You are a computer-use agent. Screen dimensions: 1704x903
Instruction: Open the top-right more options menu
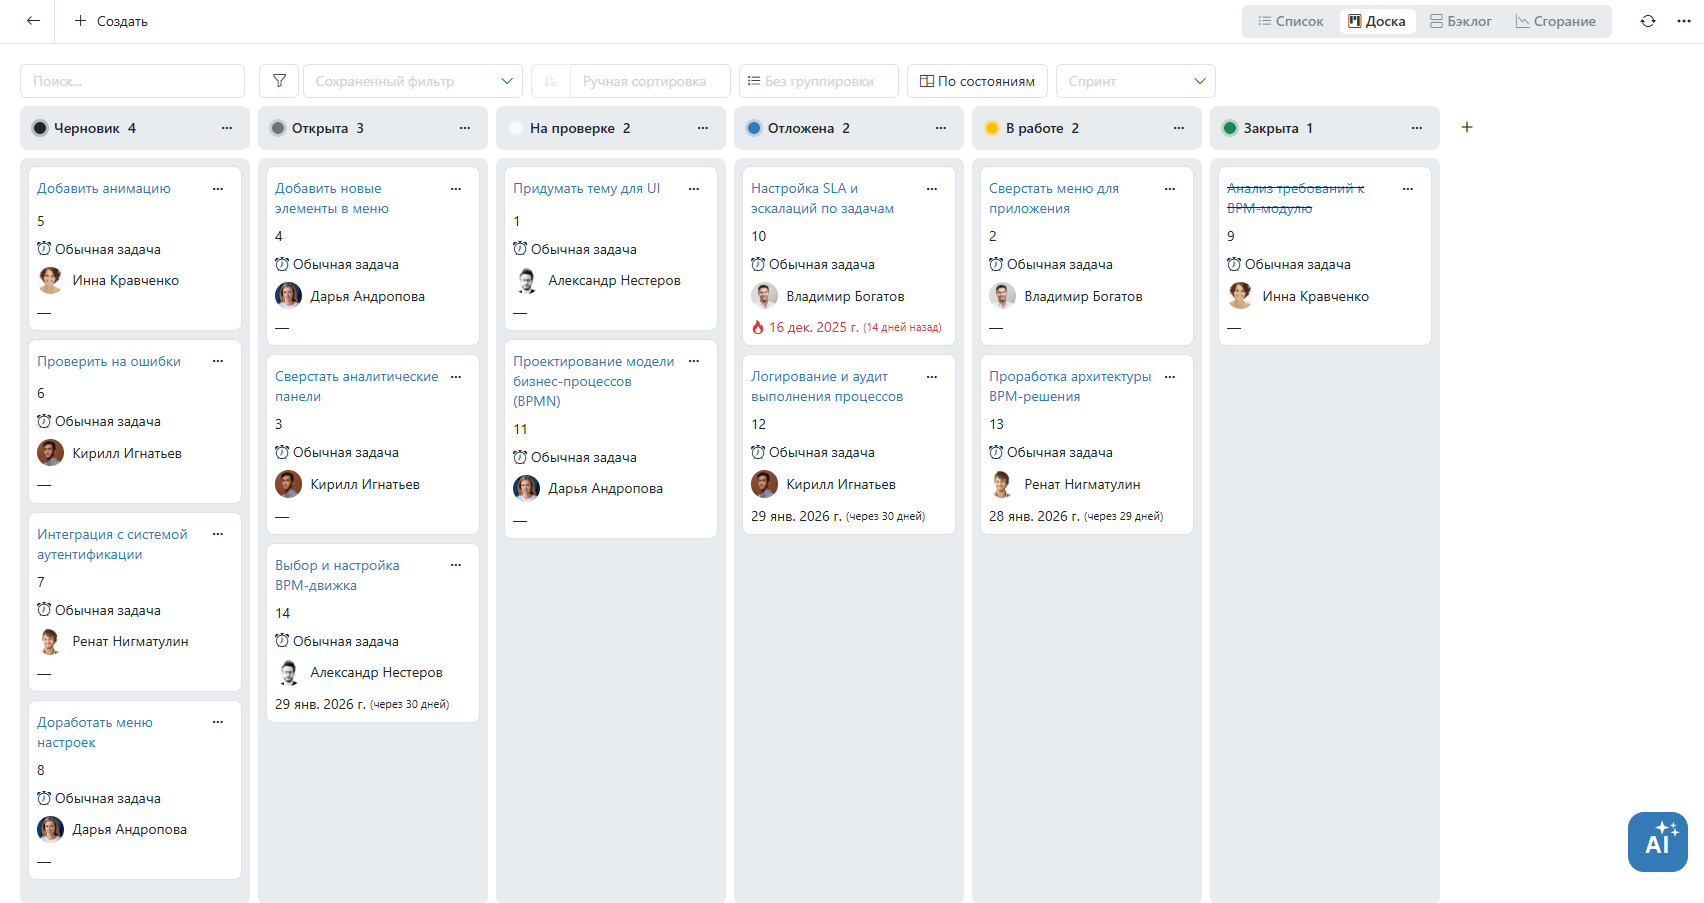click(1684, 21)
